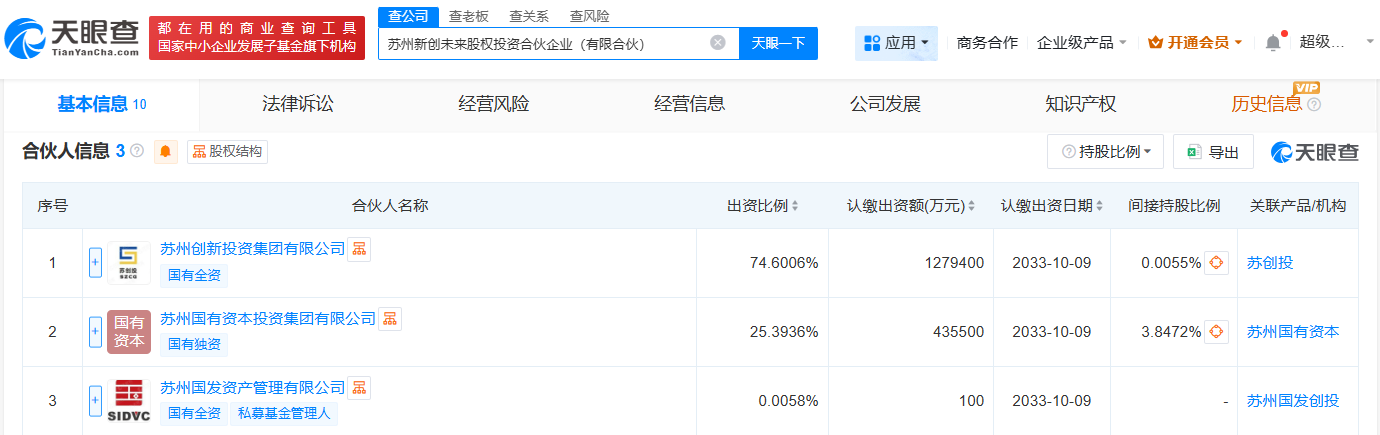
Task: Expand row 3 苏州国发资产管理 plus button
Action: [96, 401]
